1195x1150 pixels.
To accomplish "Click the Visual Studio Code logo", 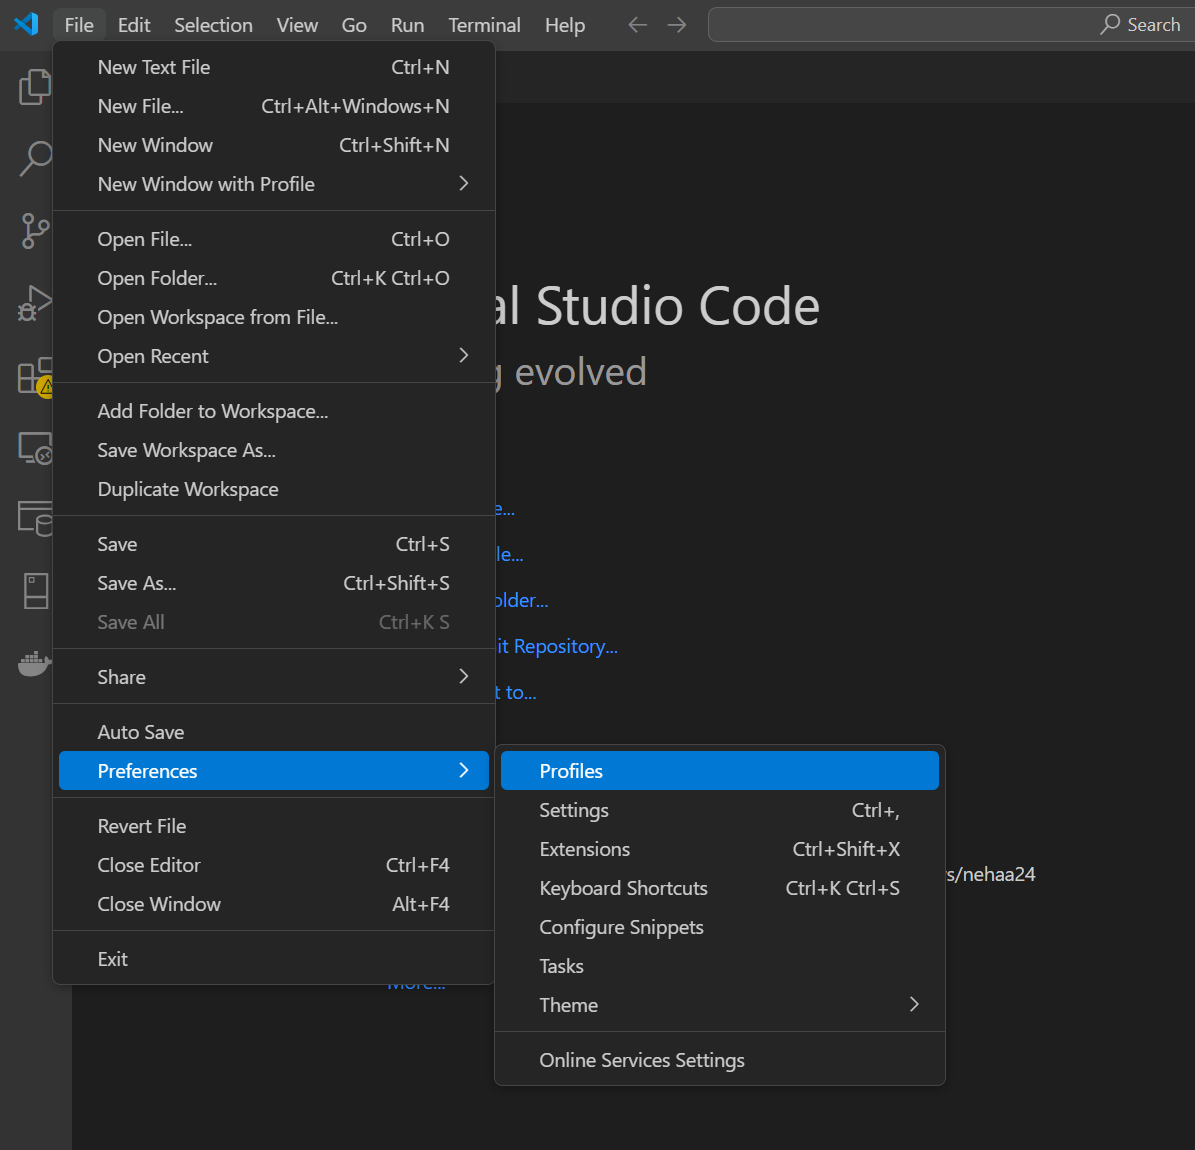I will point(24,24).
